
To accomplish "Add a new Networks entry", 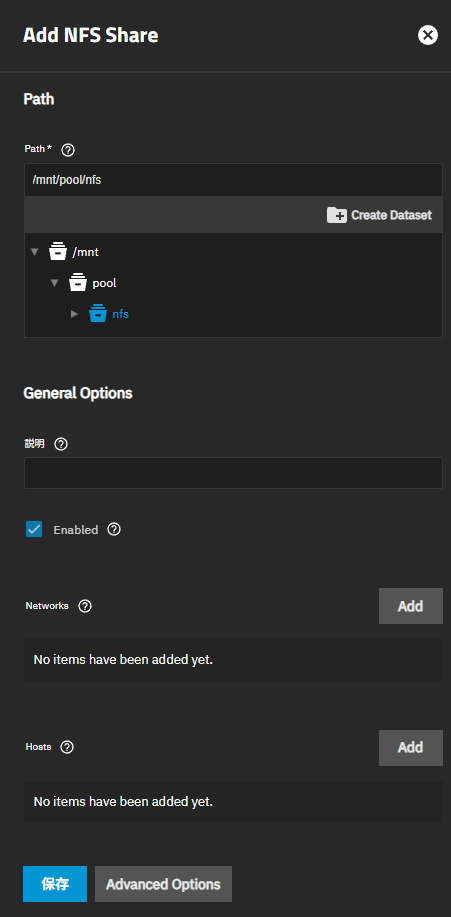I will point(411,606).
